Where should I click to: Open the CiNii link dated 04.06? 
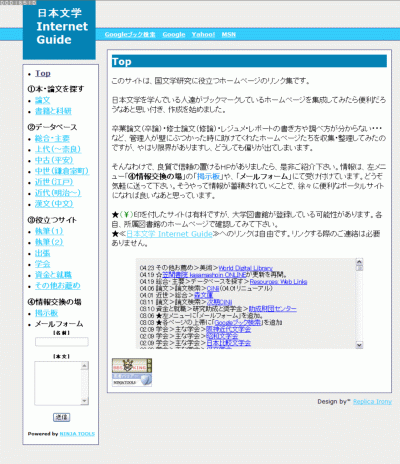pyautogui.click(x=213, y=289)
